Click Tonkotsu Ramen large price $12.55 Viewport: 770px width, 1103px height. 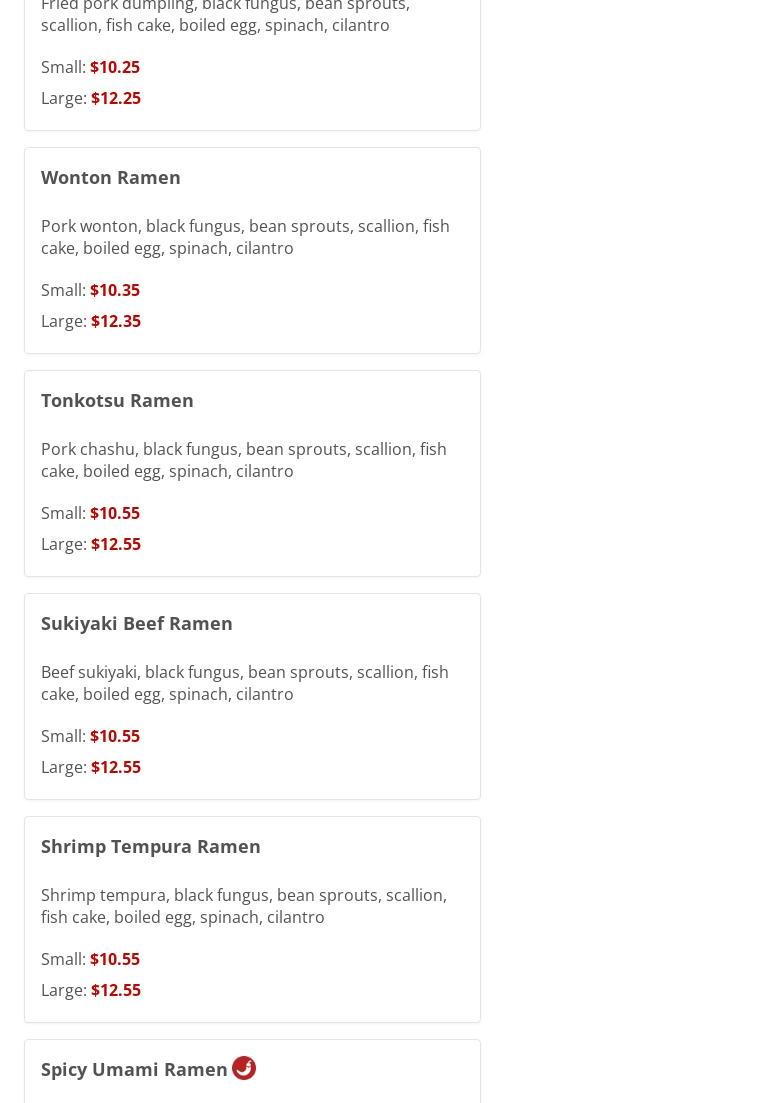(116, 544)
